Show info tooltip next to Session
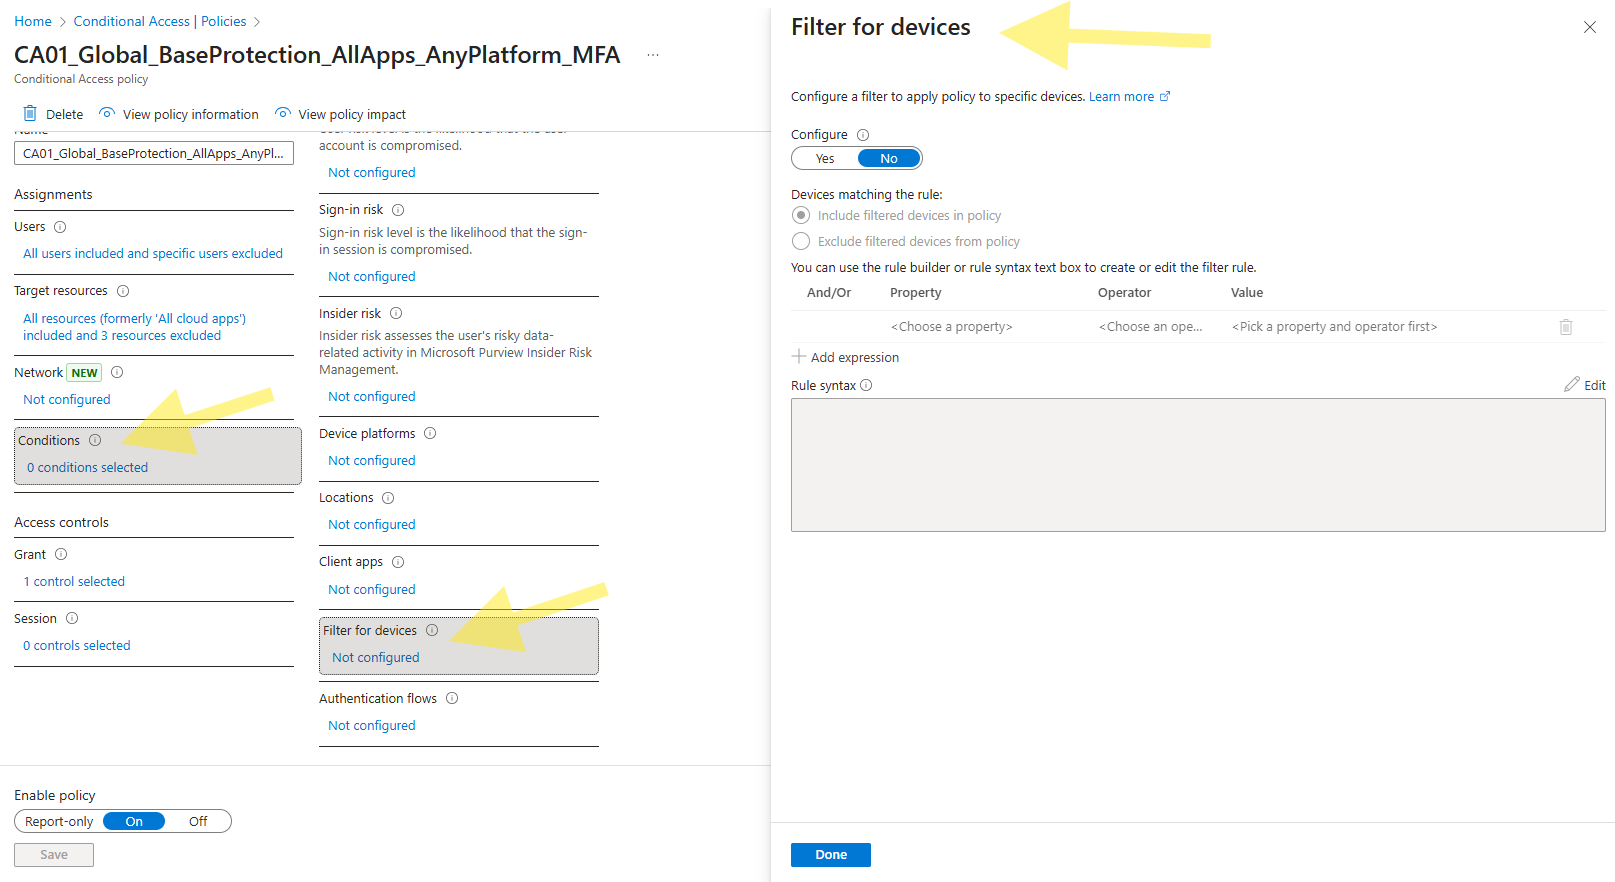The width and height of the screenshot is (1615, 882). 72,618
